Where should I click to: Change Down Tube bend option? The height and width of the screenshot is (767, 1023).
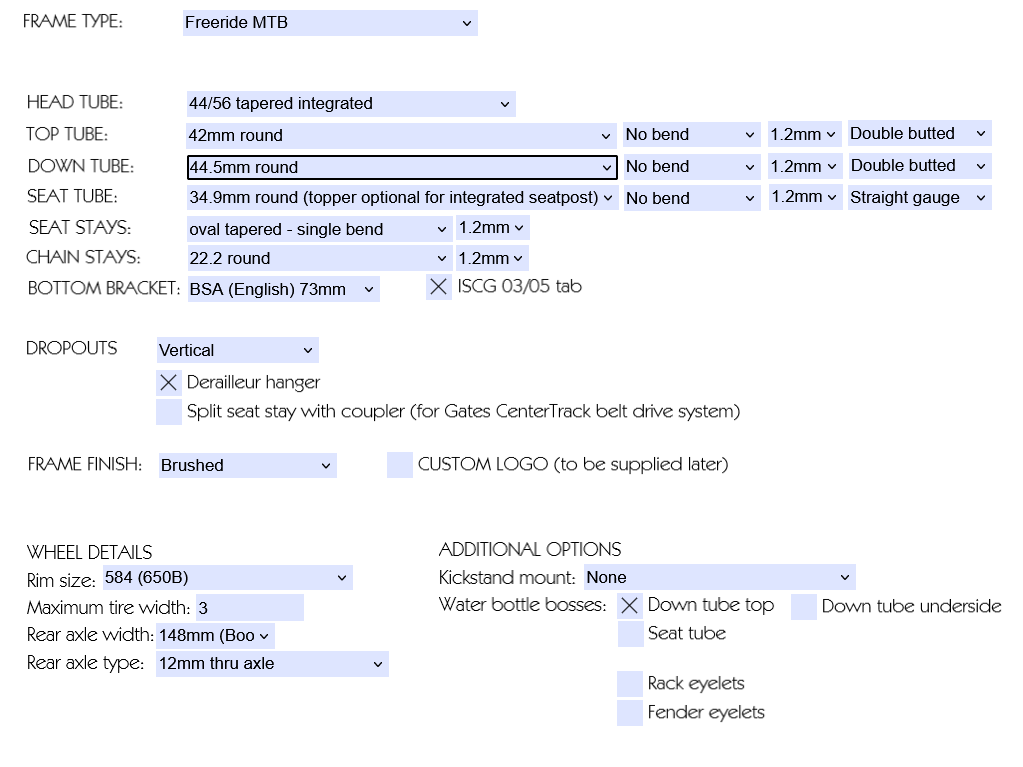click(x=691, y=167)
